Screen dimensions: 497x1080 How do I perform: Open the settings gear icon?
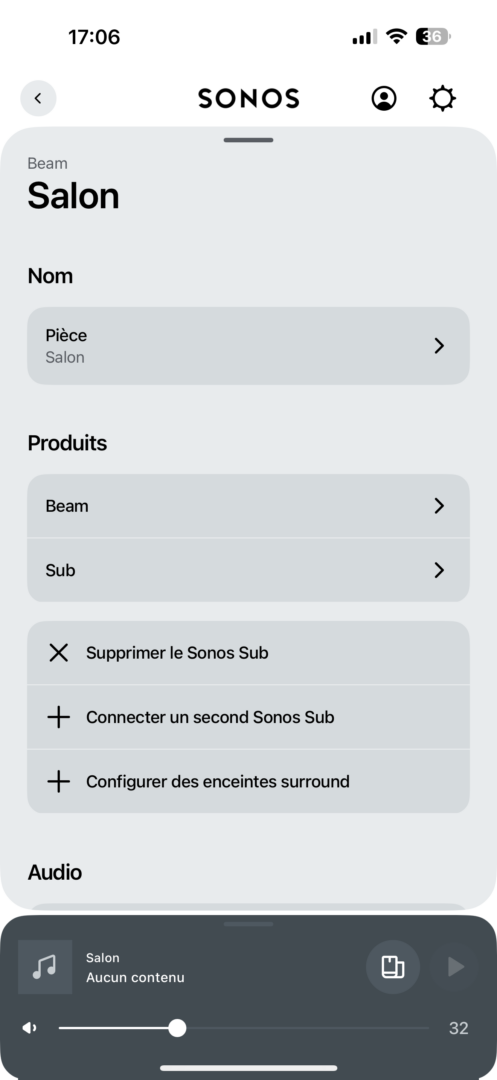(x=442, y=98)
